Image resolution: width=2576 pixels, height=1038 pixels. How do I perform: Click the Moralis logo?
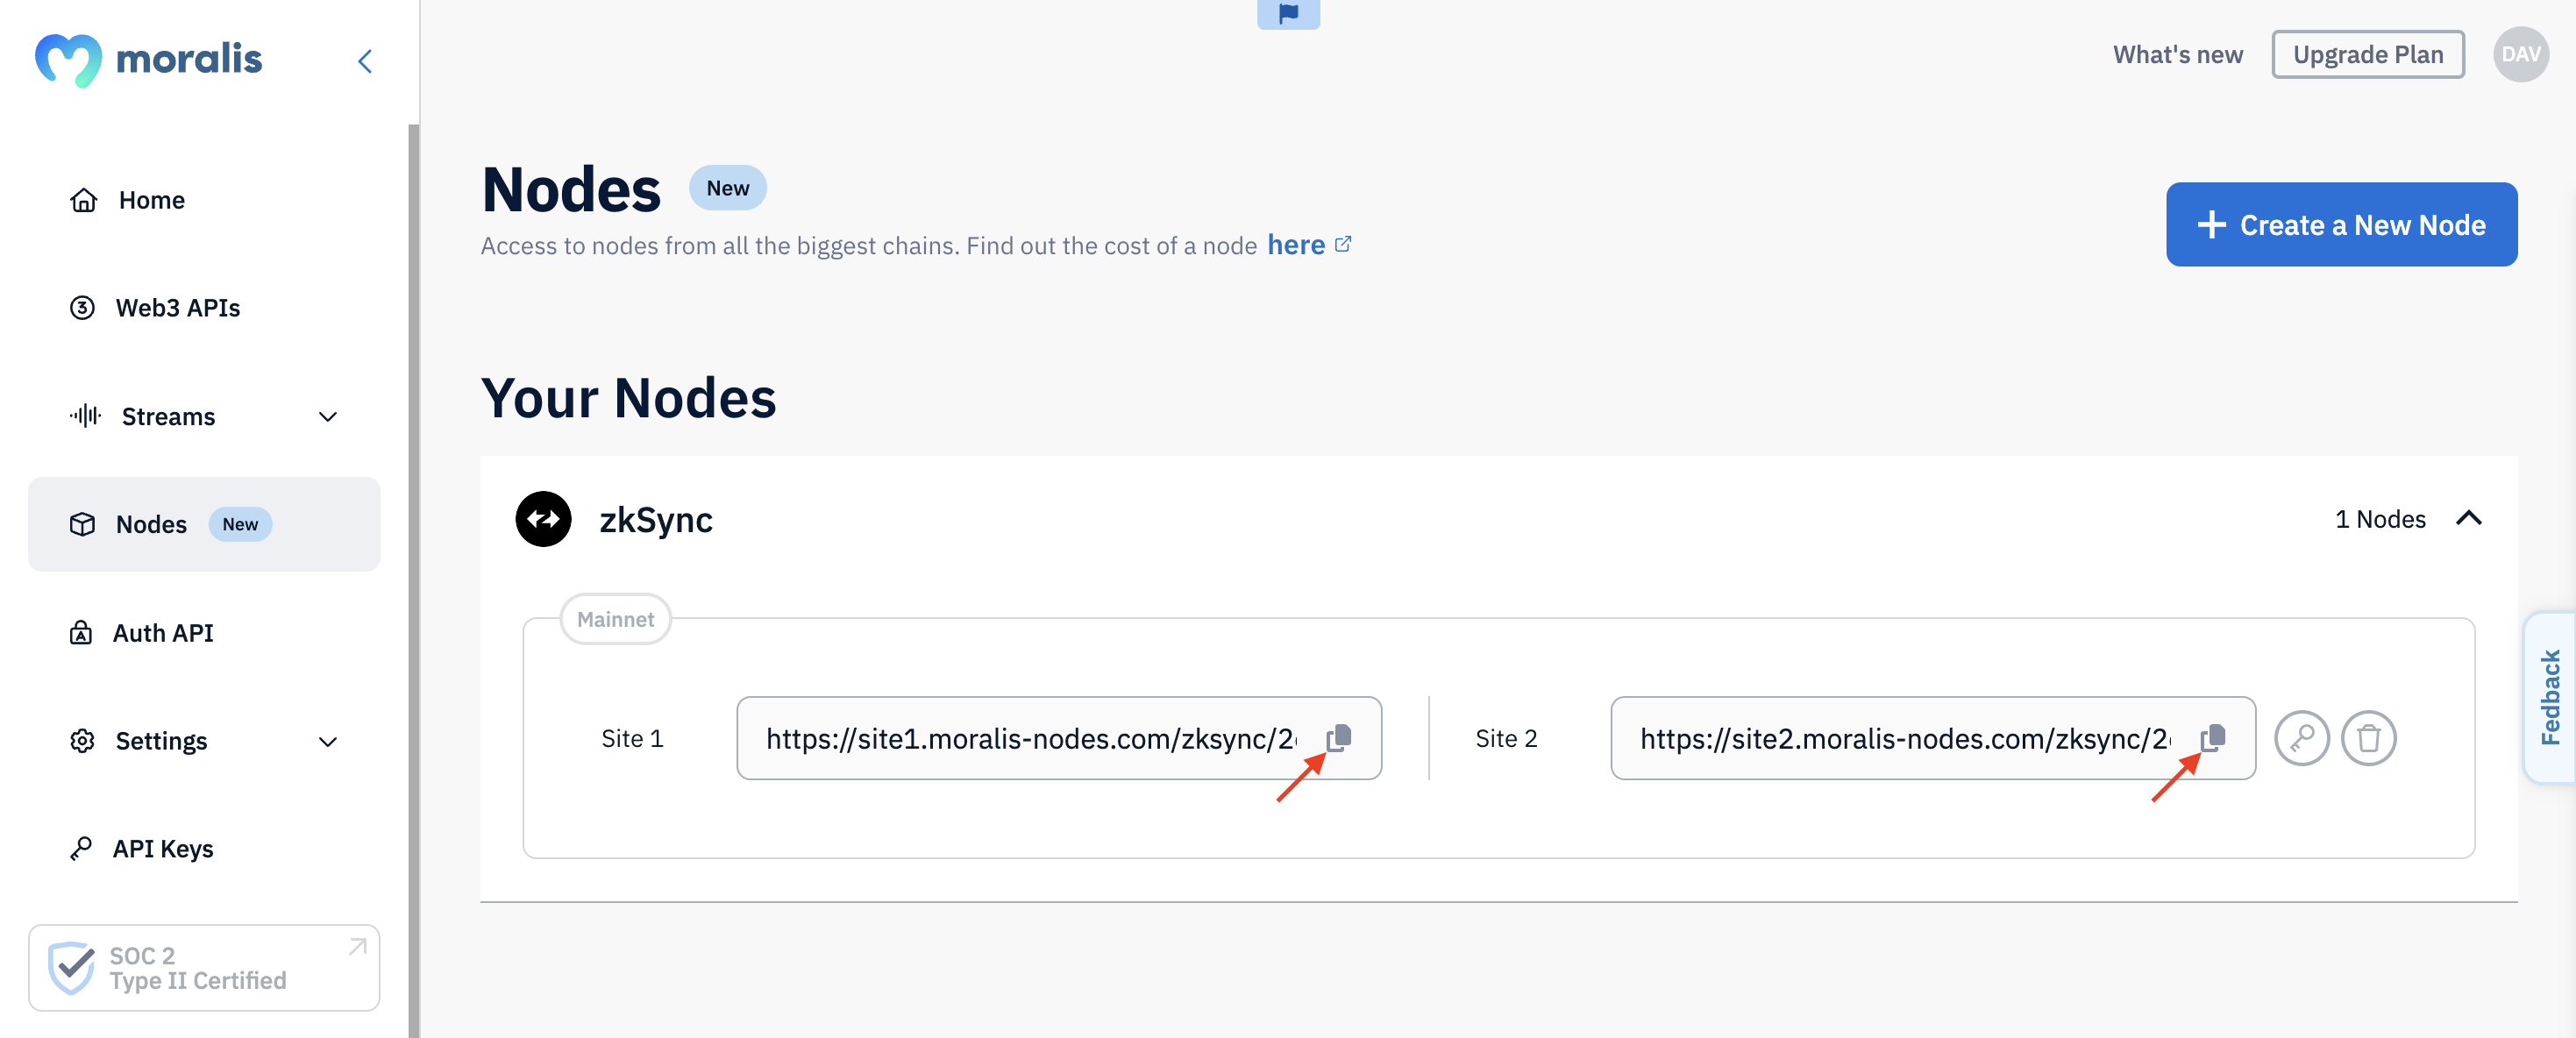tap(149, 59)
